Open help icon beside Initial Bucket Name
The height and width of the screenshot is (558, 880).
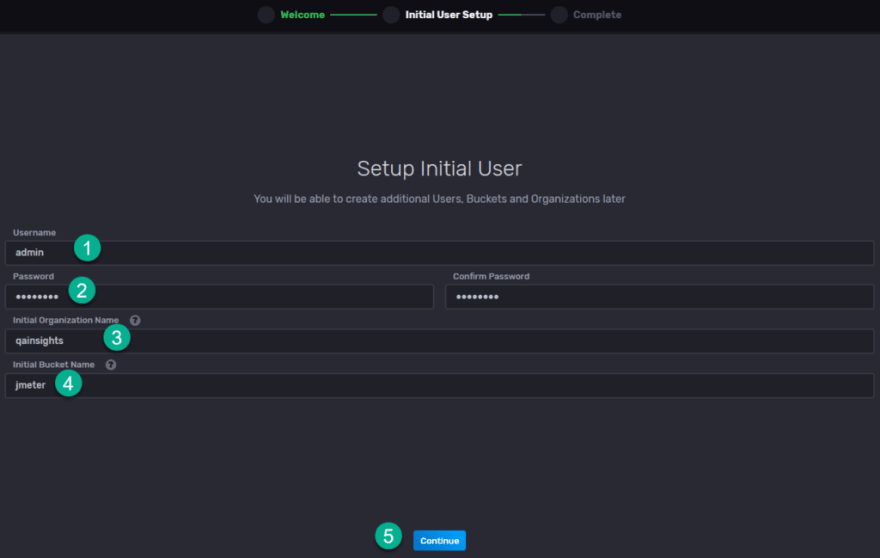(x=111, y=364)
